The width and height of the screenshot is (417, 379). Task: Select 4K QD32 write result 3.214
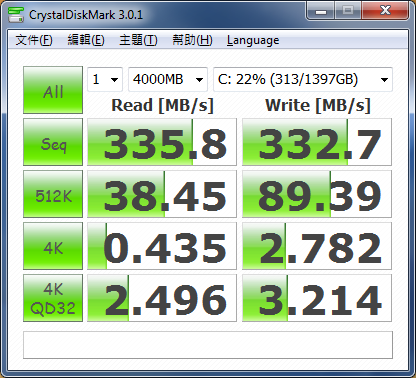click(317, 298)
